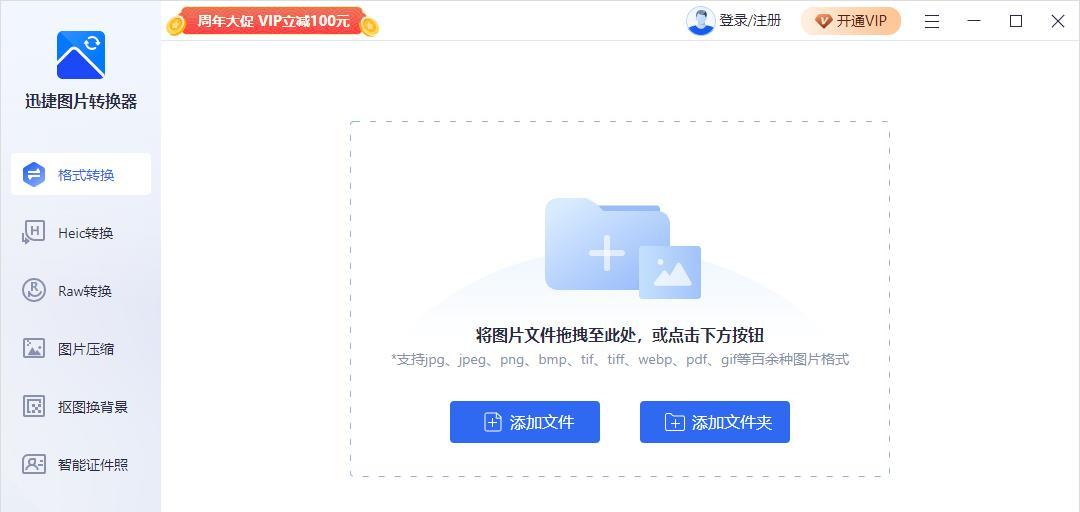Switch to Raw转换 tab
The width and height of the screenshot is (1080, 512).
[81, 291]
